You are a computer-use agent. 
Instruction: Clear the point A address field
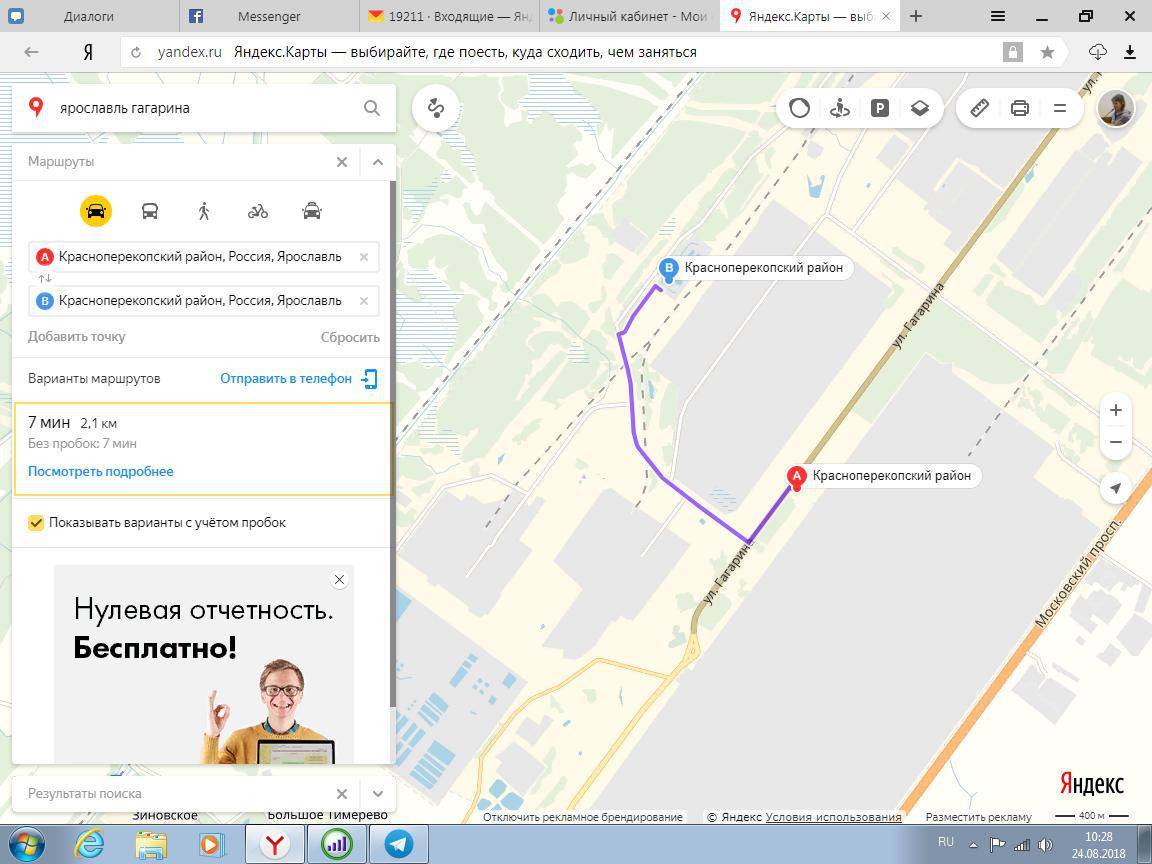click(x=364, y=257)
